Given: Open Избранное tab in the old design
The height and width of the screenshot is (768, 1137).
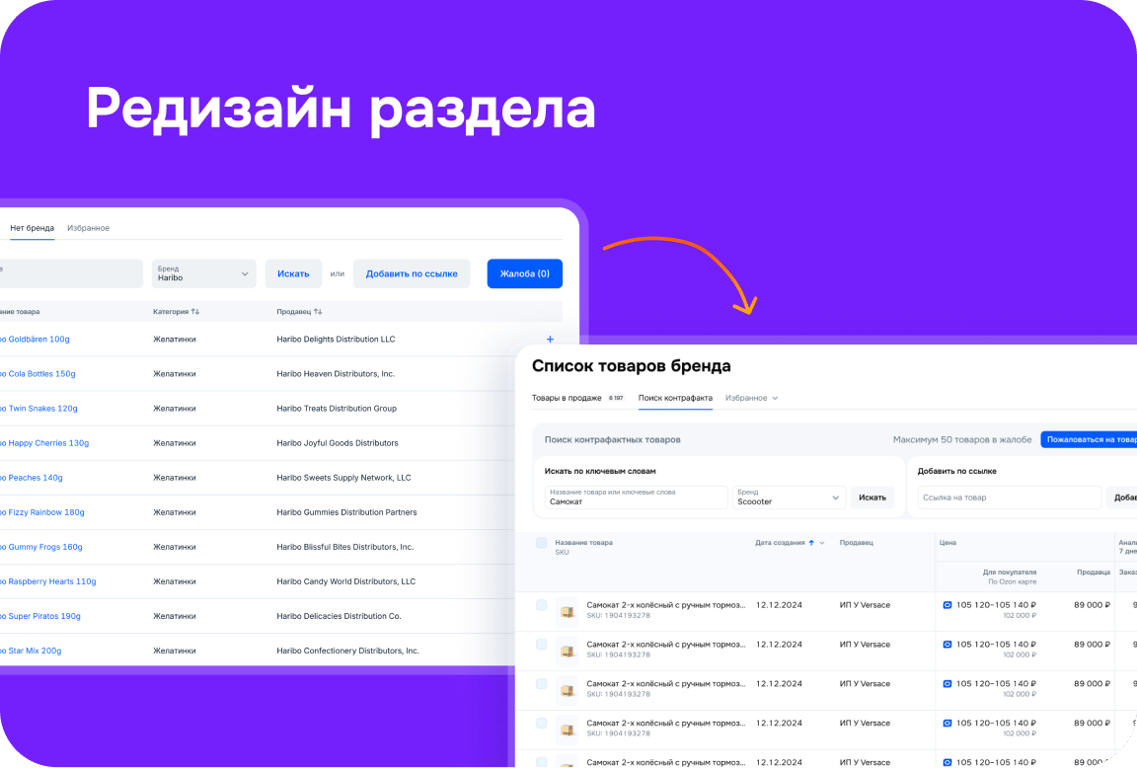Looking at the screenshot, I should click(x=88, y=228).
